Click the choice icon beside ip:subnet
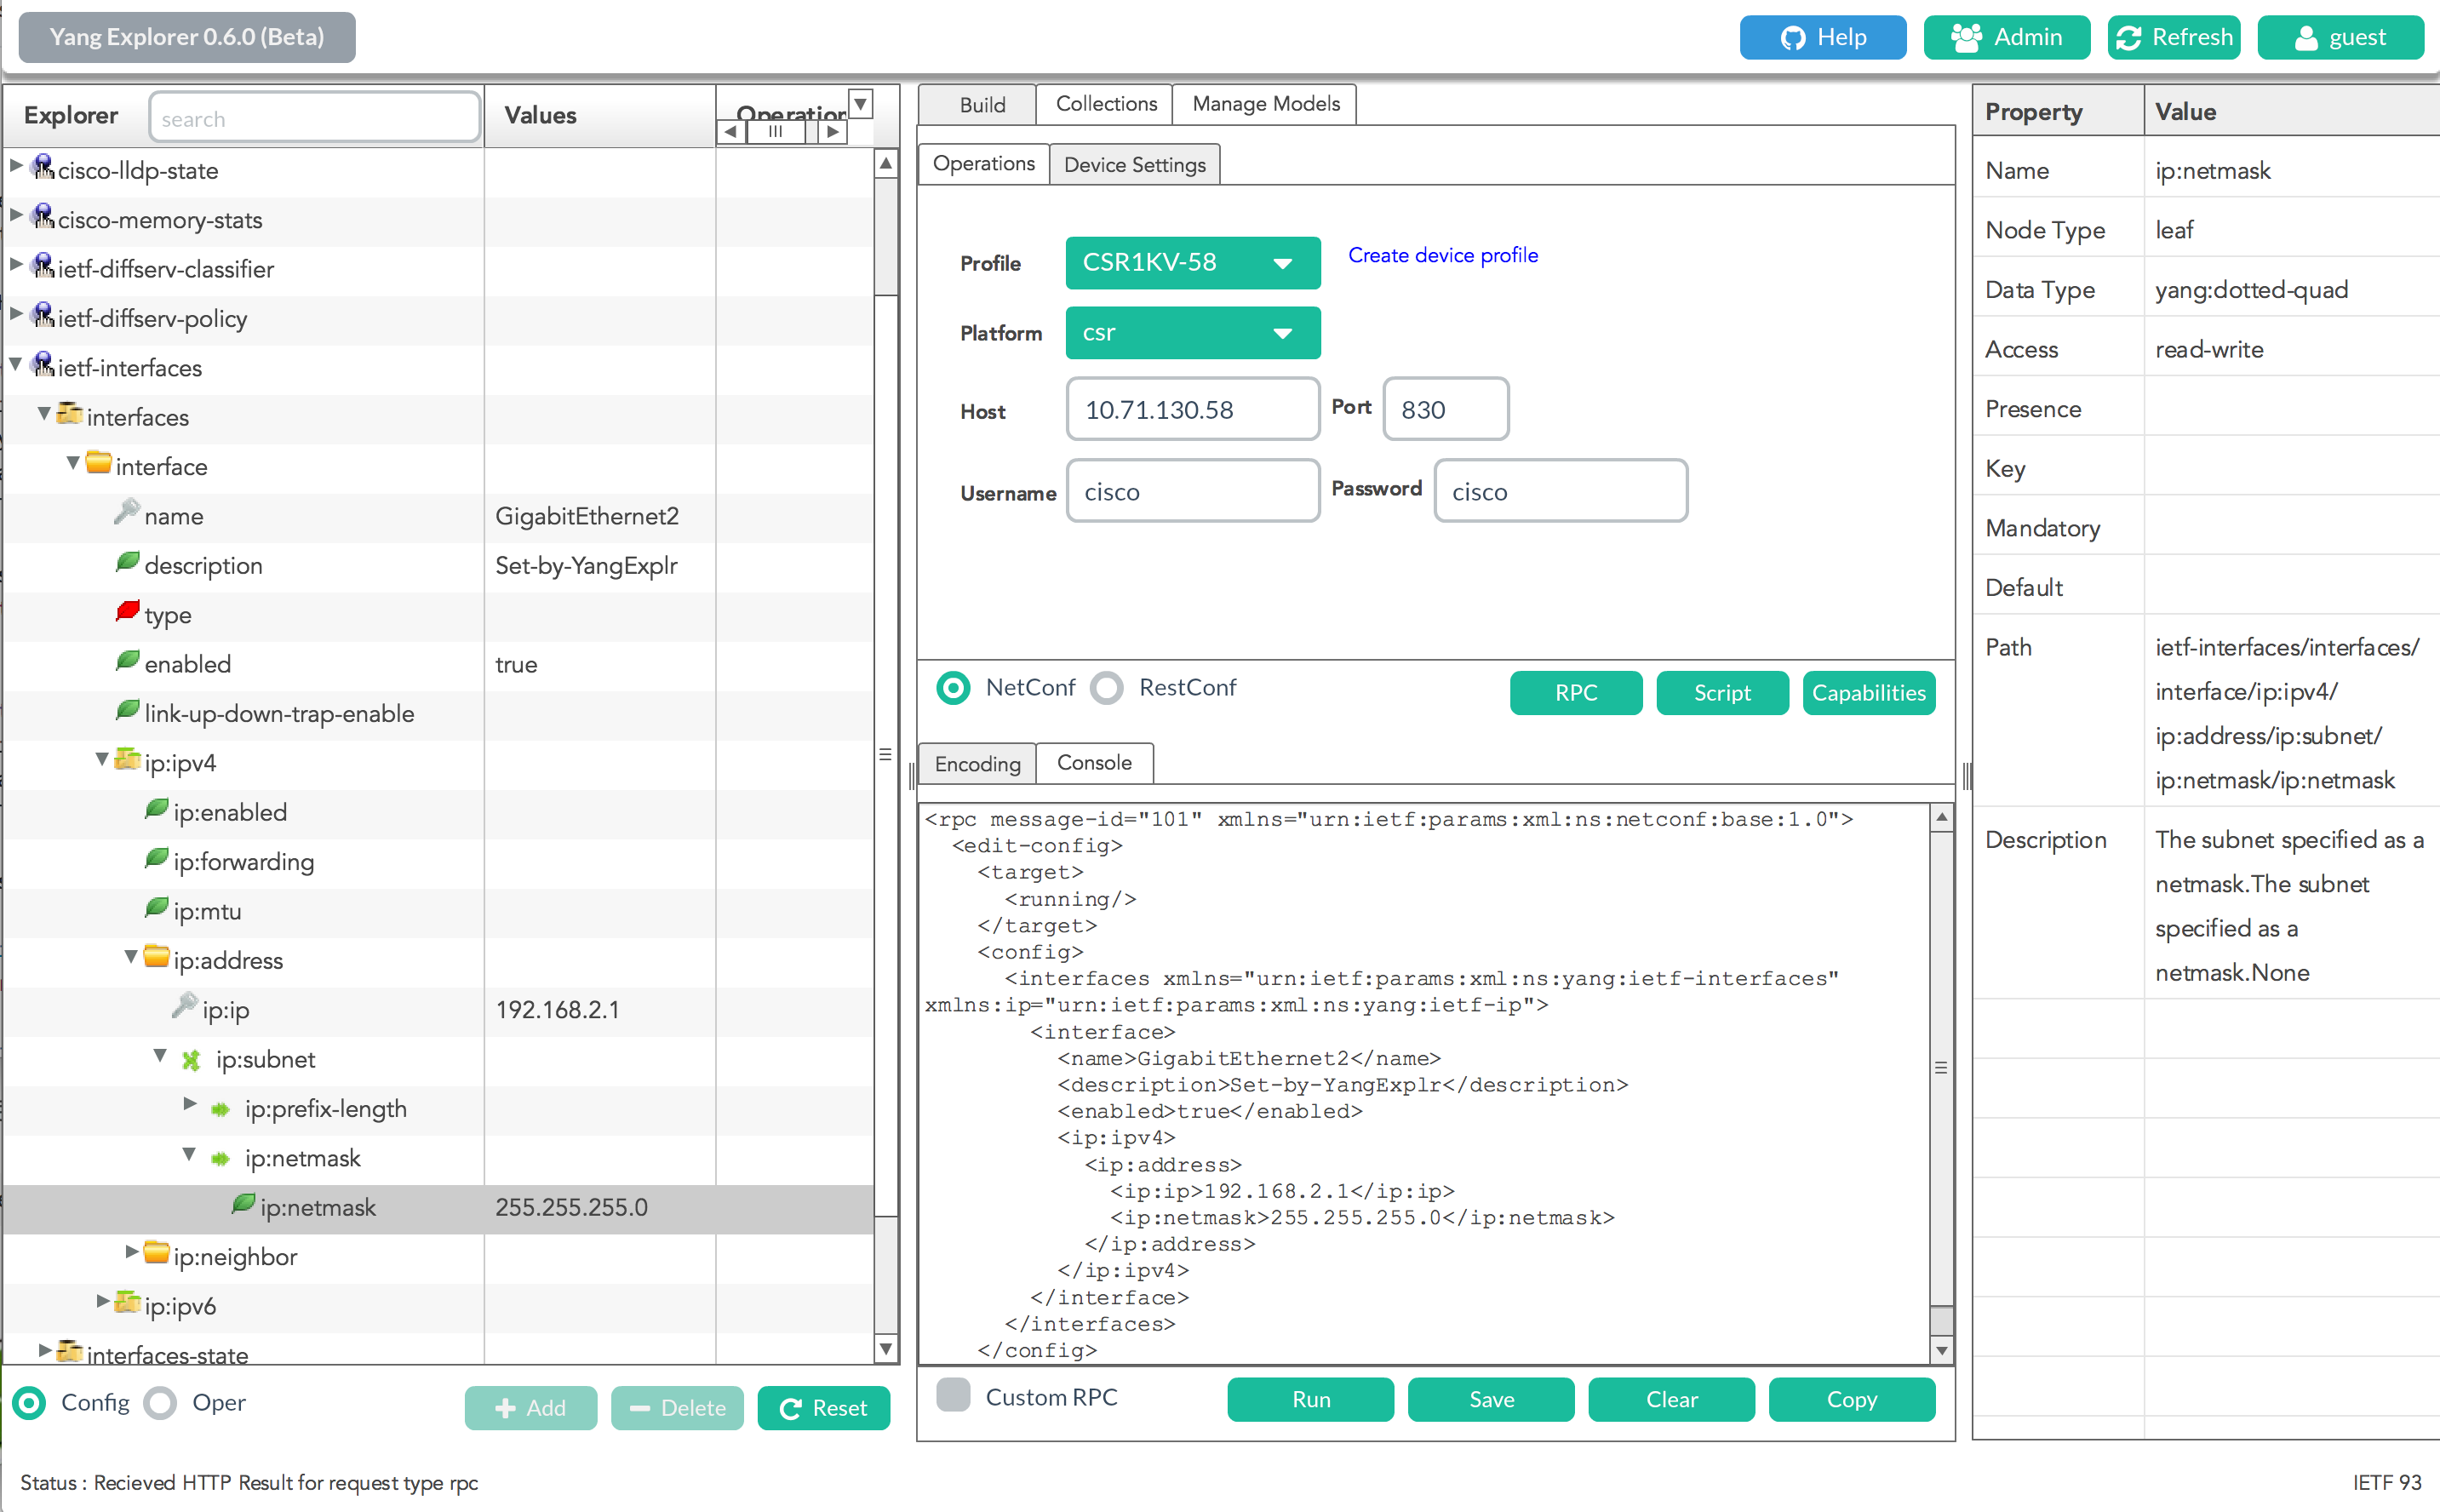Image resolution: width=2440 pixels, height=1512 pixels. click(191, 1060)
